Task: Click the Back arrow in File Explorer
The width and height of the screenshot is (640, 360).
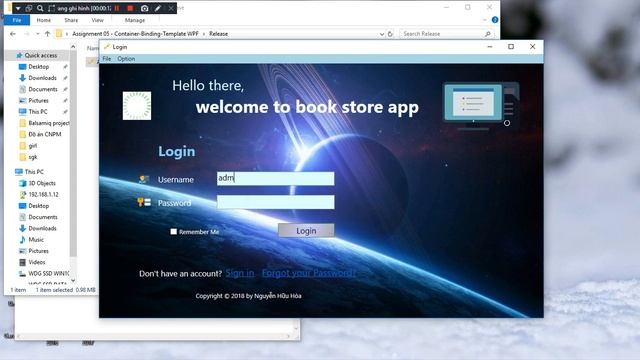Action: click(13, 34)
